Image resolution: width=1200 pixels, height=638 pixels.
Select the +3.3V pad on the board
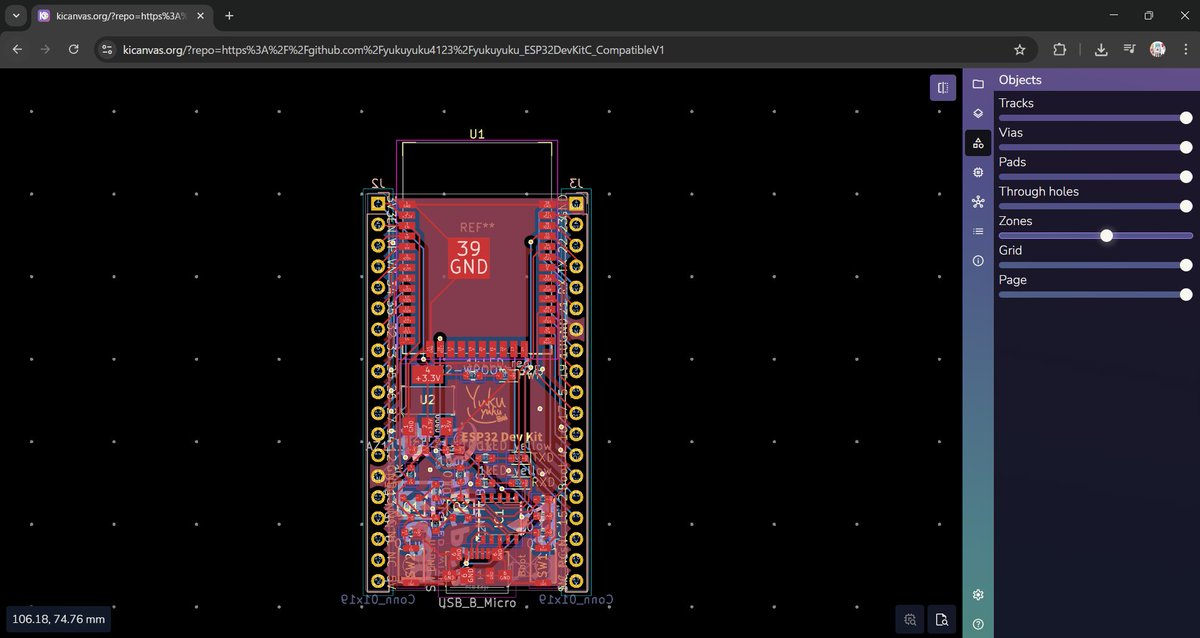427,375
